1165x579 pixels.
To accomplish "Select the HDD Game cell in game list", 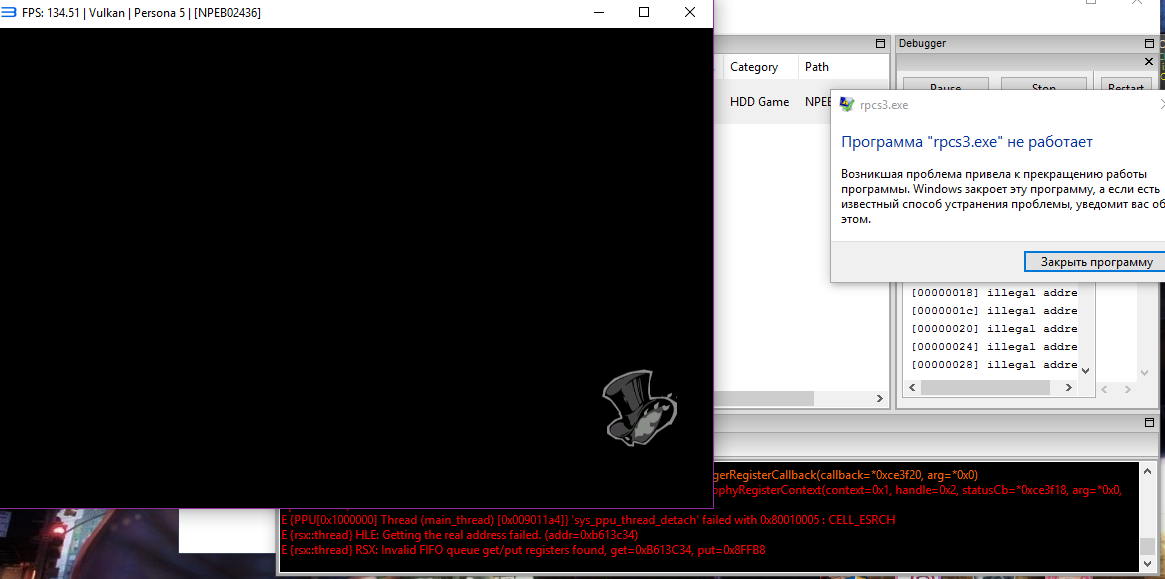I will pos(759,102).
